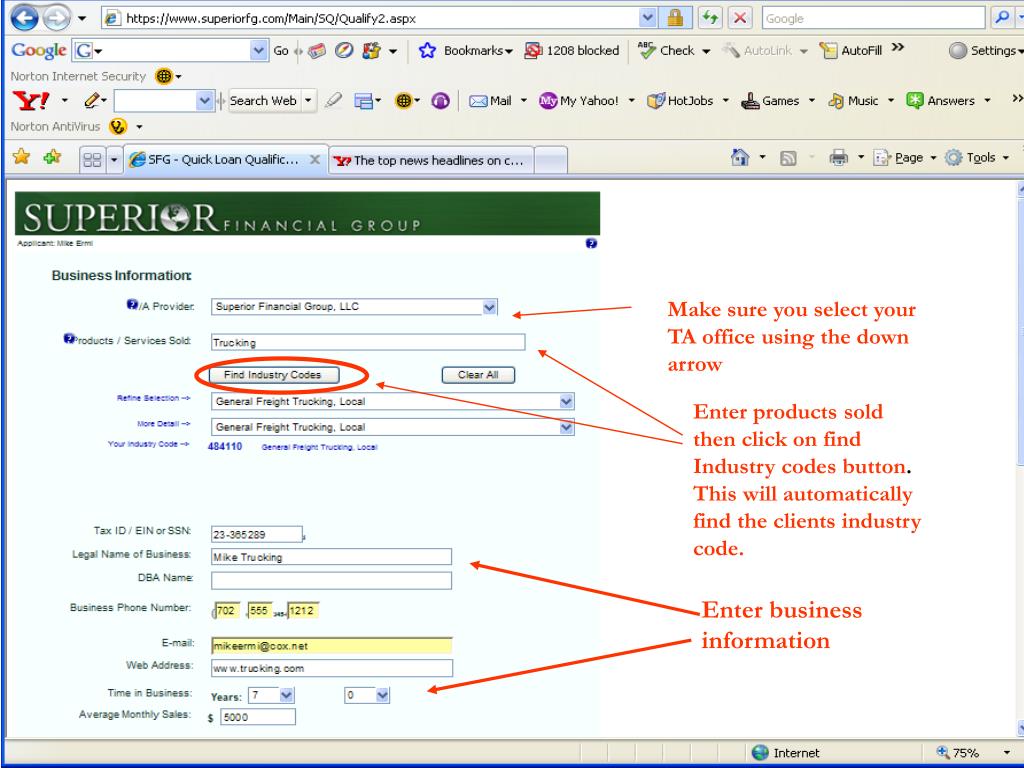This screenshot has height=768, width=1024.
Task: Click the Tax ID / EIN field
Action: pyautogui.click(x=257, y=534)
